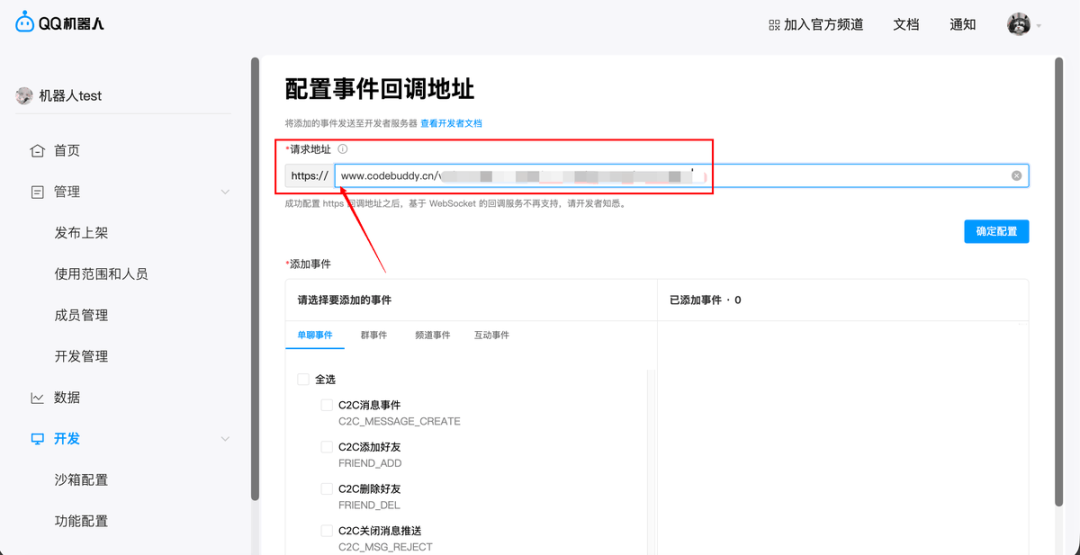Check the C2C关闭消息推送 checkbox

pos(326,531)
